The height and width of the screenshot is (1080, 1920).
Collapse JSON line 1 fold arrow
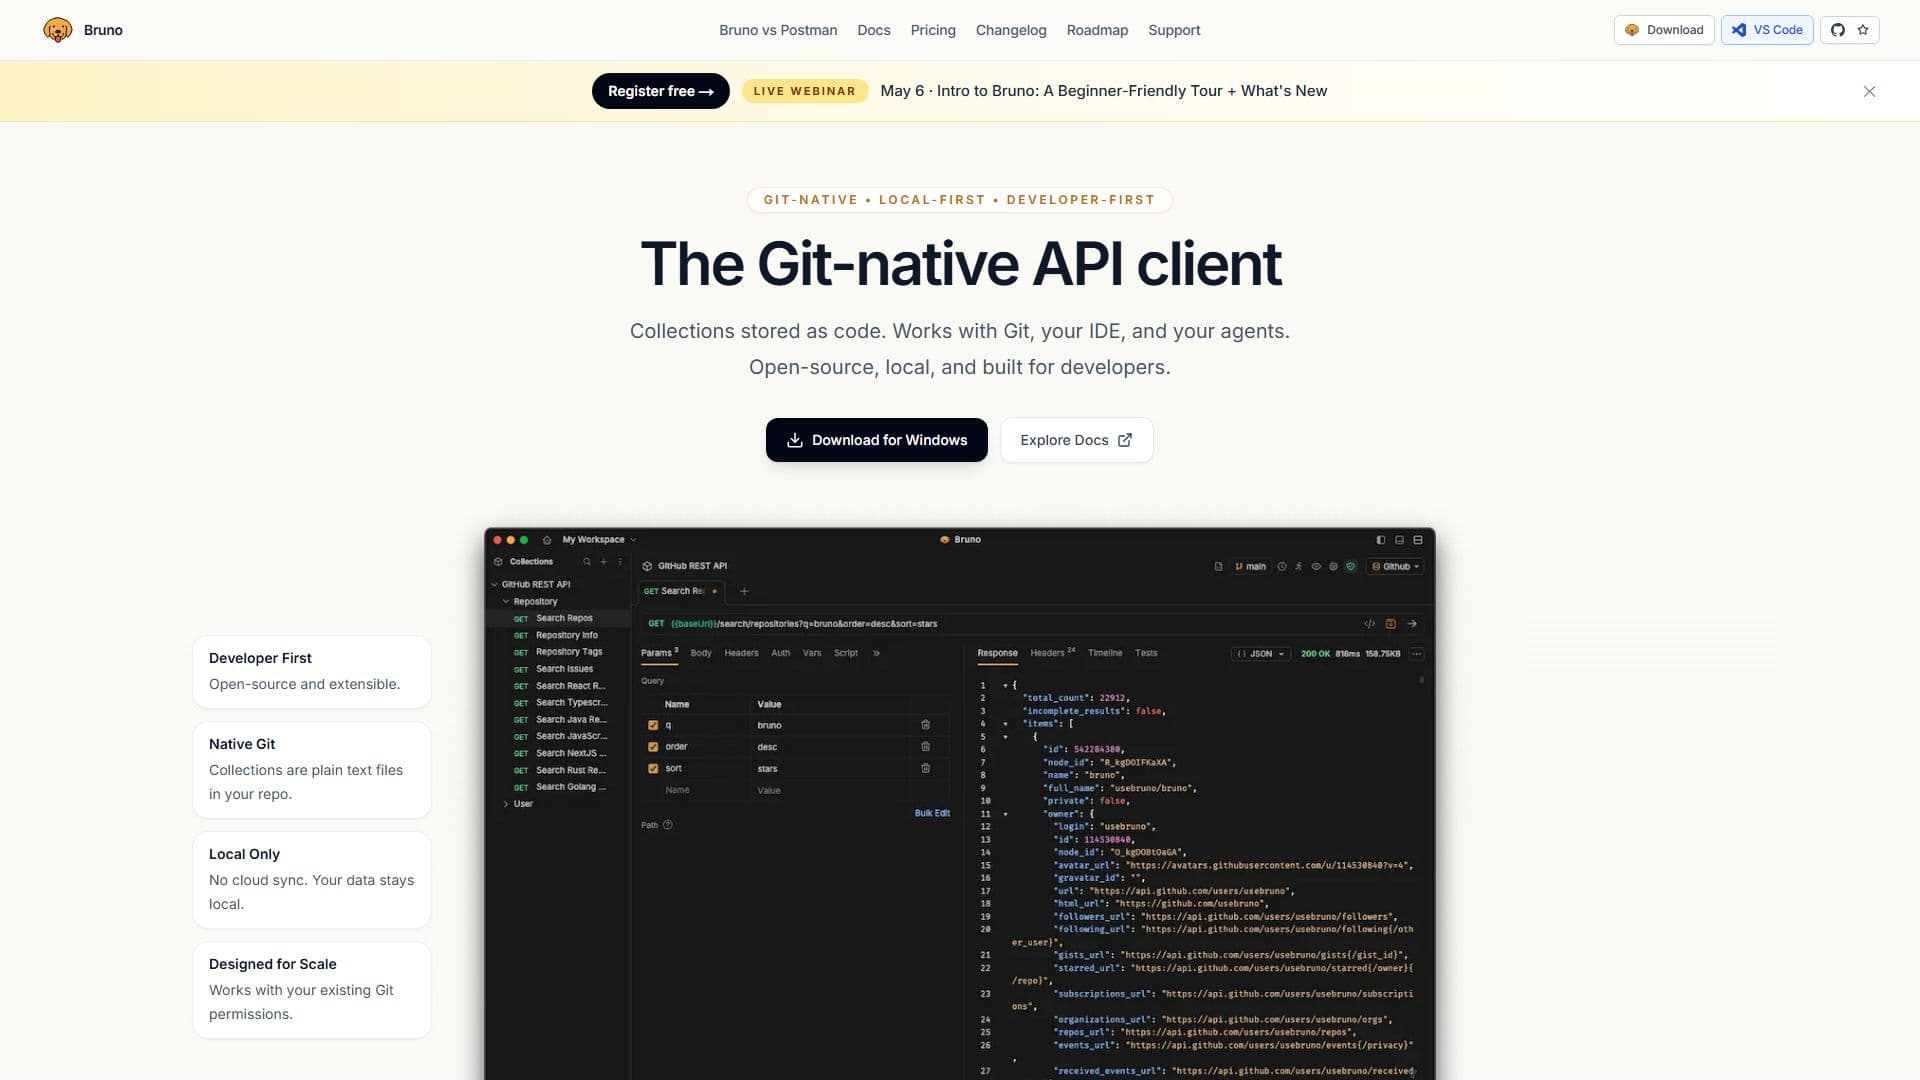(x=1005, y=686)
